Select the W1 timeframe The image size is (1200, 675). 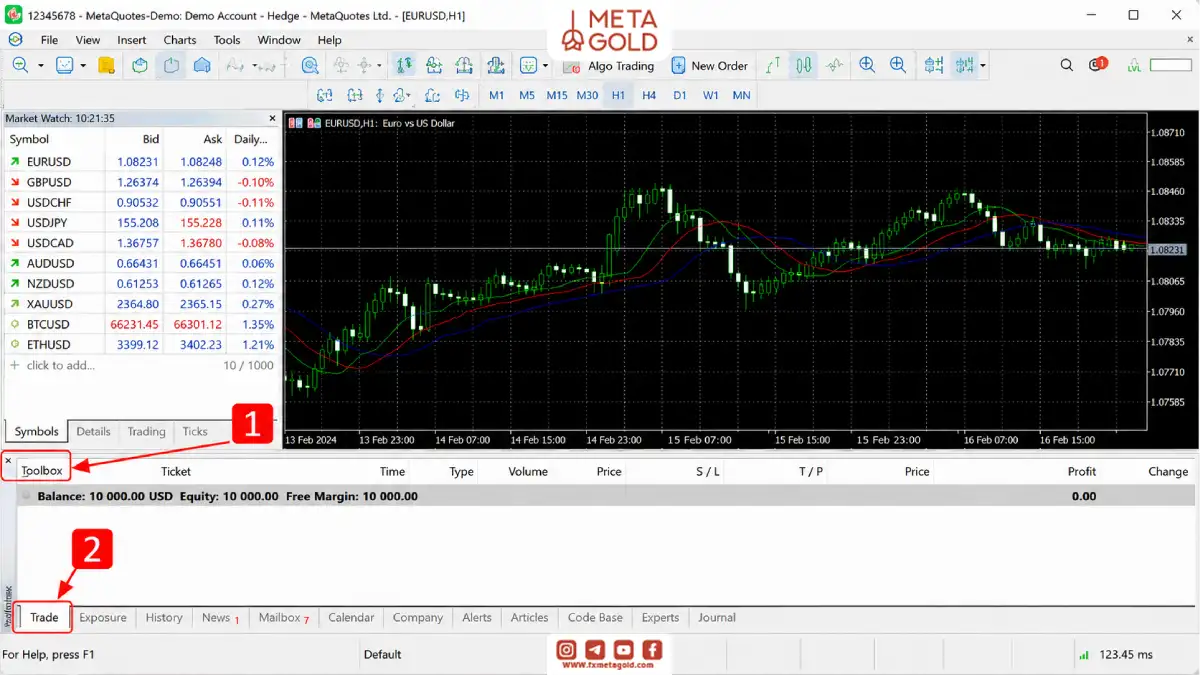710,96
